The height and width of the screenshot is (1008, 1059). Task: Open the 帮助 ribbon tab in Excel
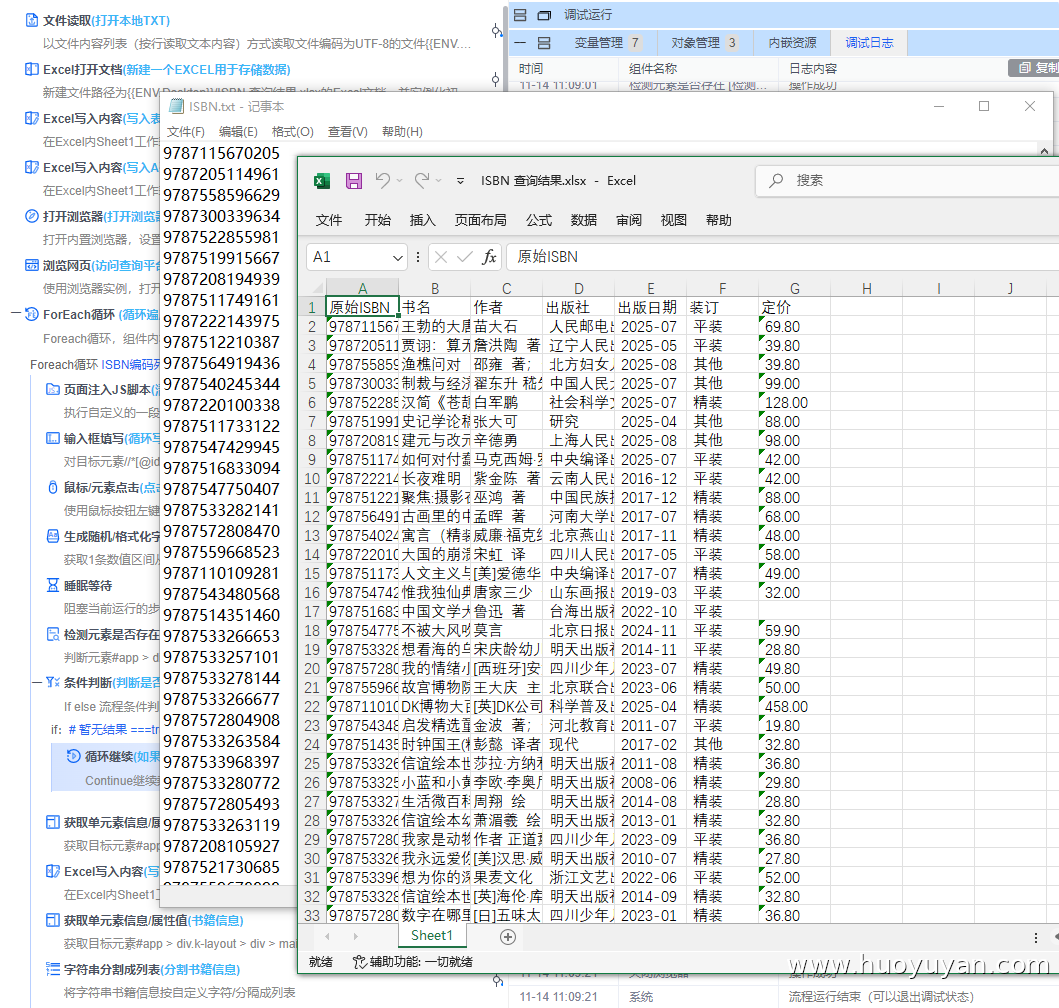pos(719,220)
